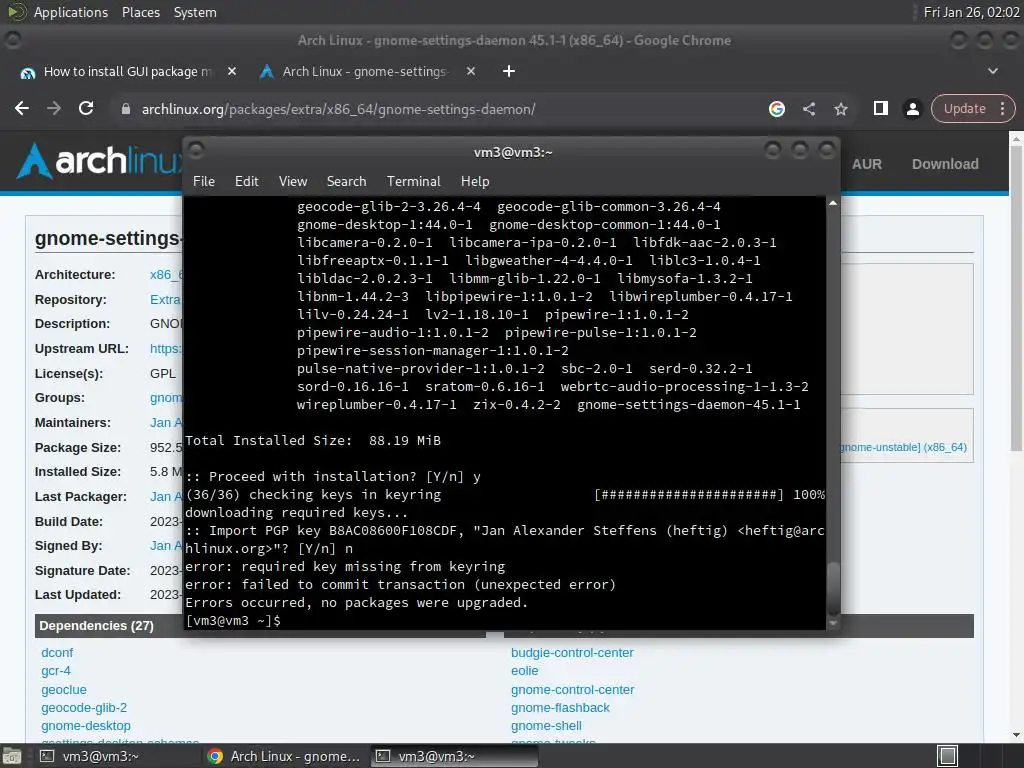Click 'Total Installed Size: 88.19 MiB' text
Screen dimensions: 1024x768
[313, 441]
